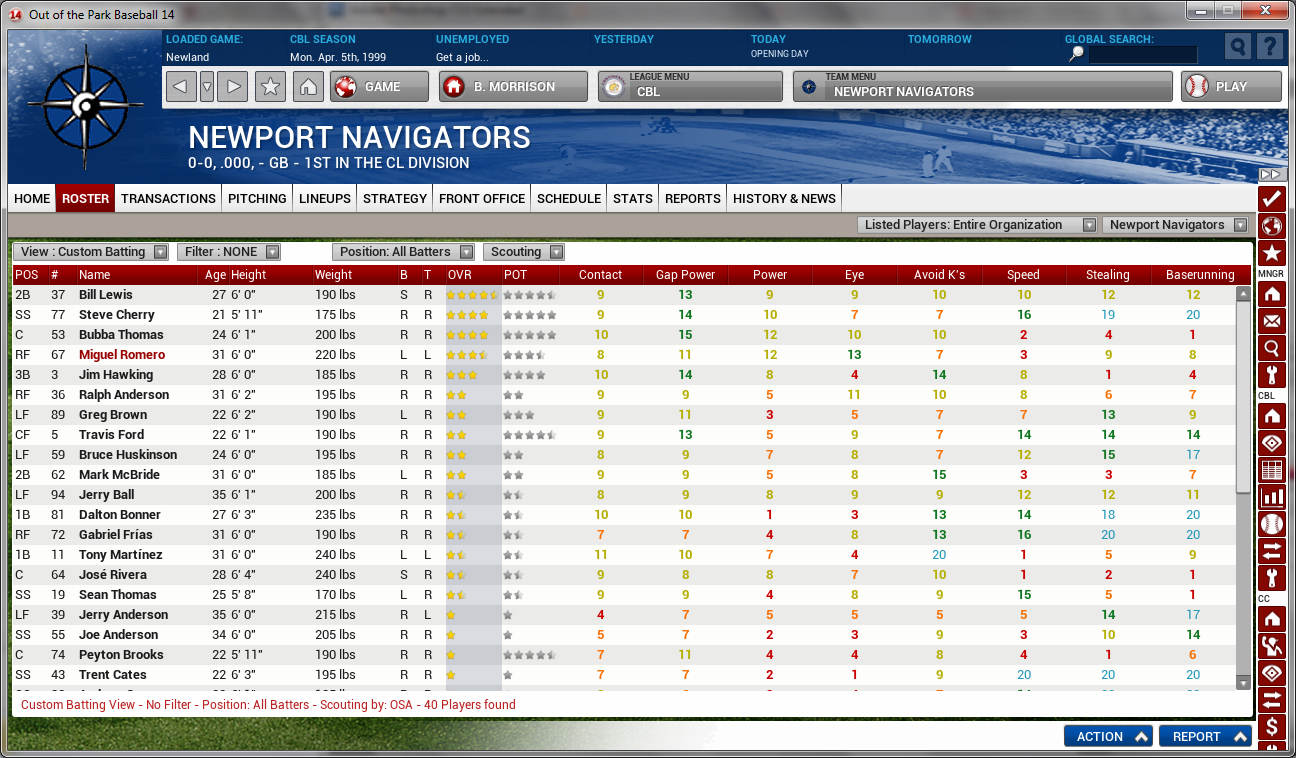The image size is (1296, 758).
Task: Click the Global Search input field
Action: (1142, 55)
